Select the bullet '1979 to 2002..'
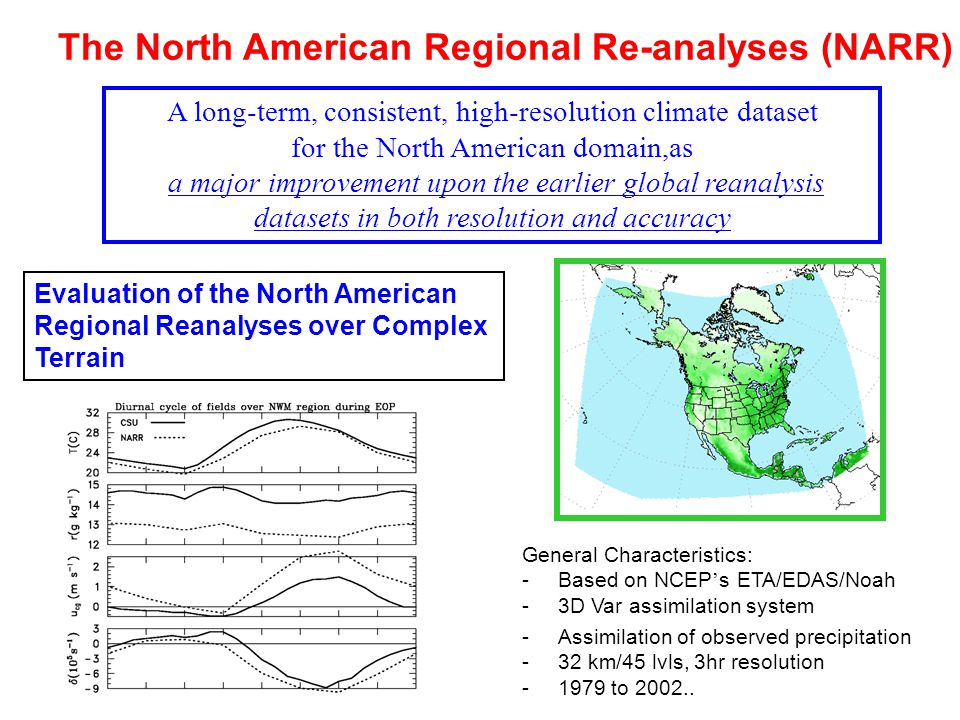 point(626,688)
